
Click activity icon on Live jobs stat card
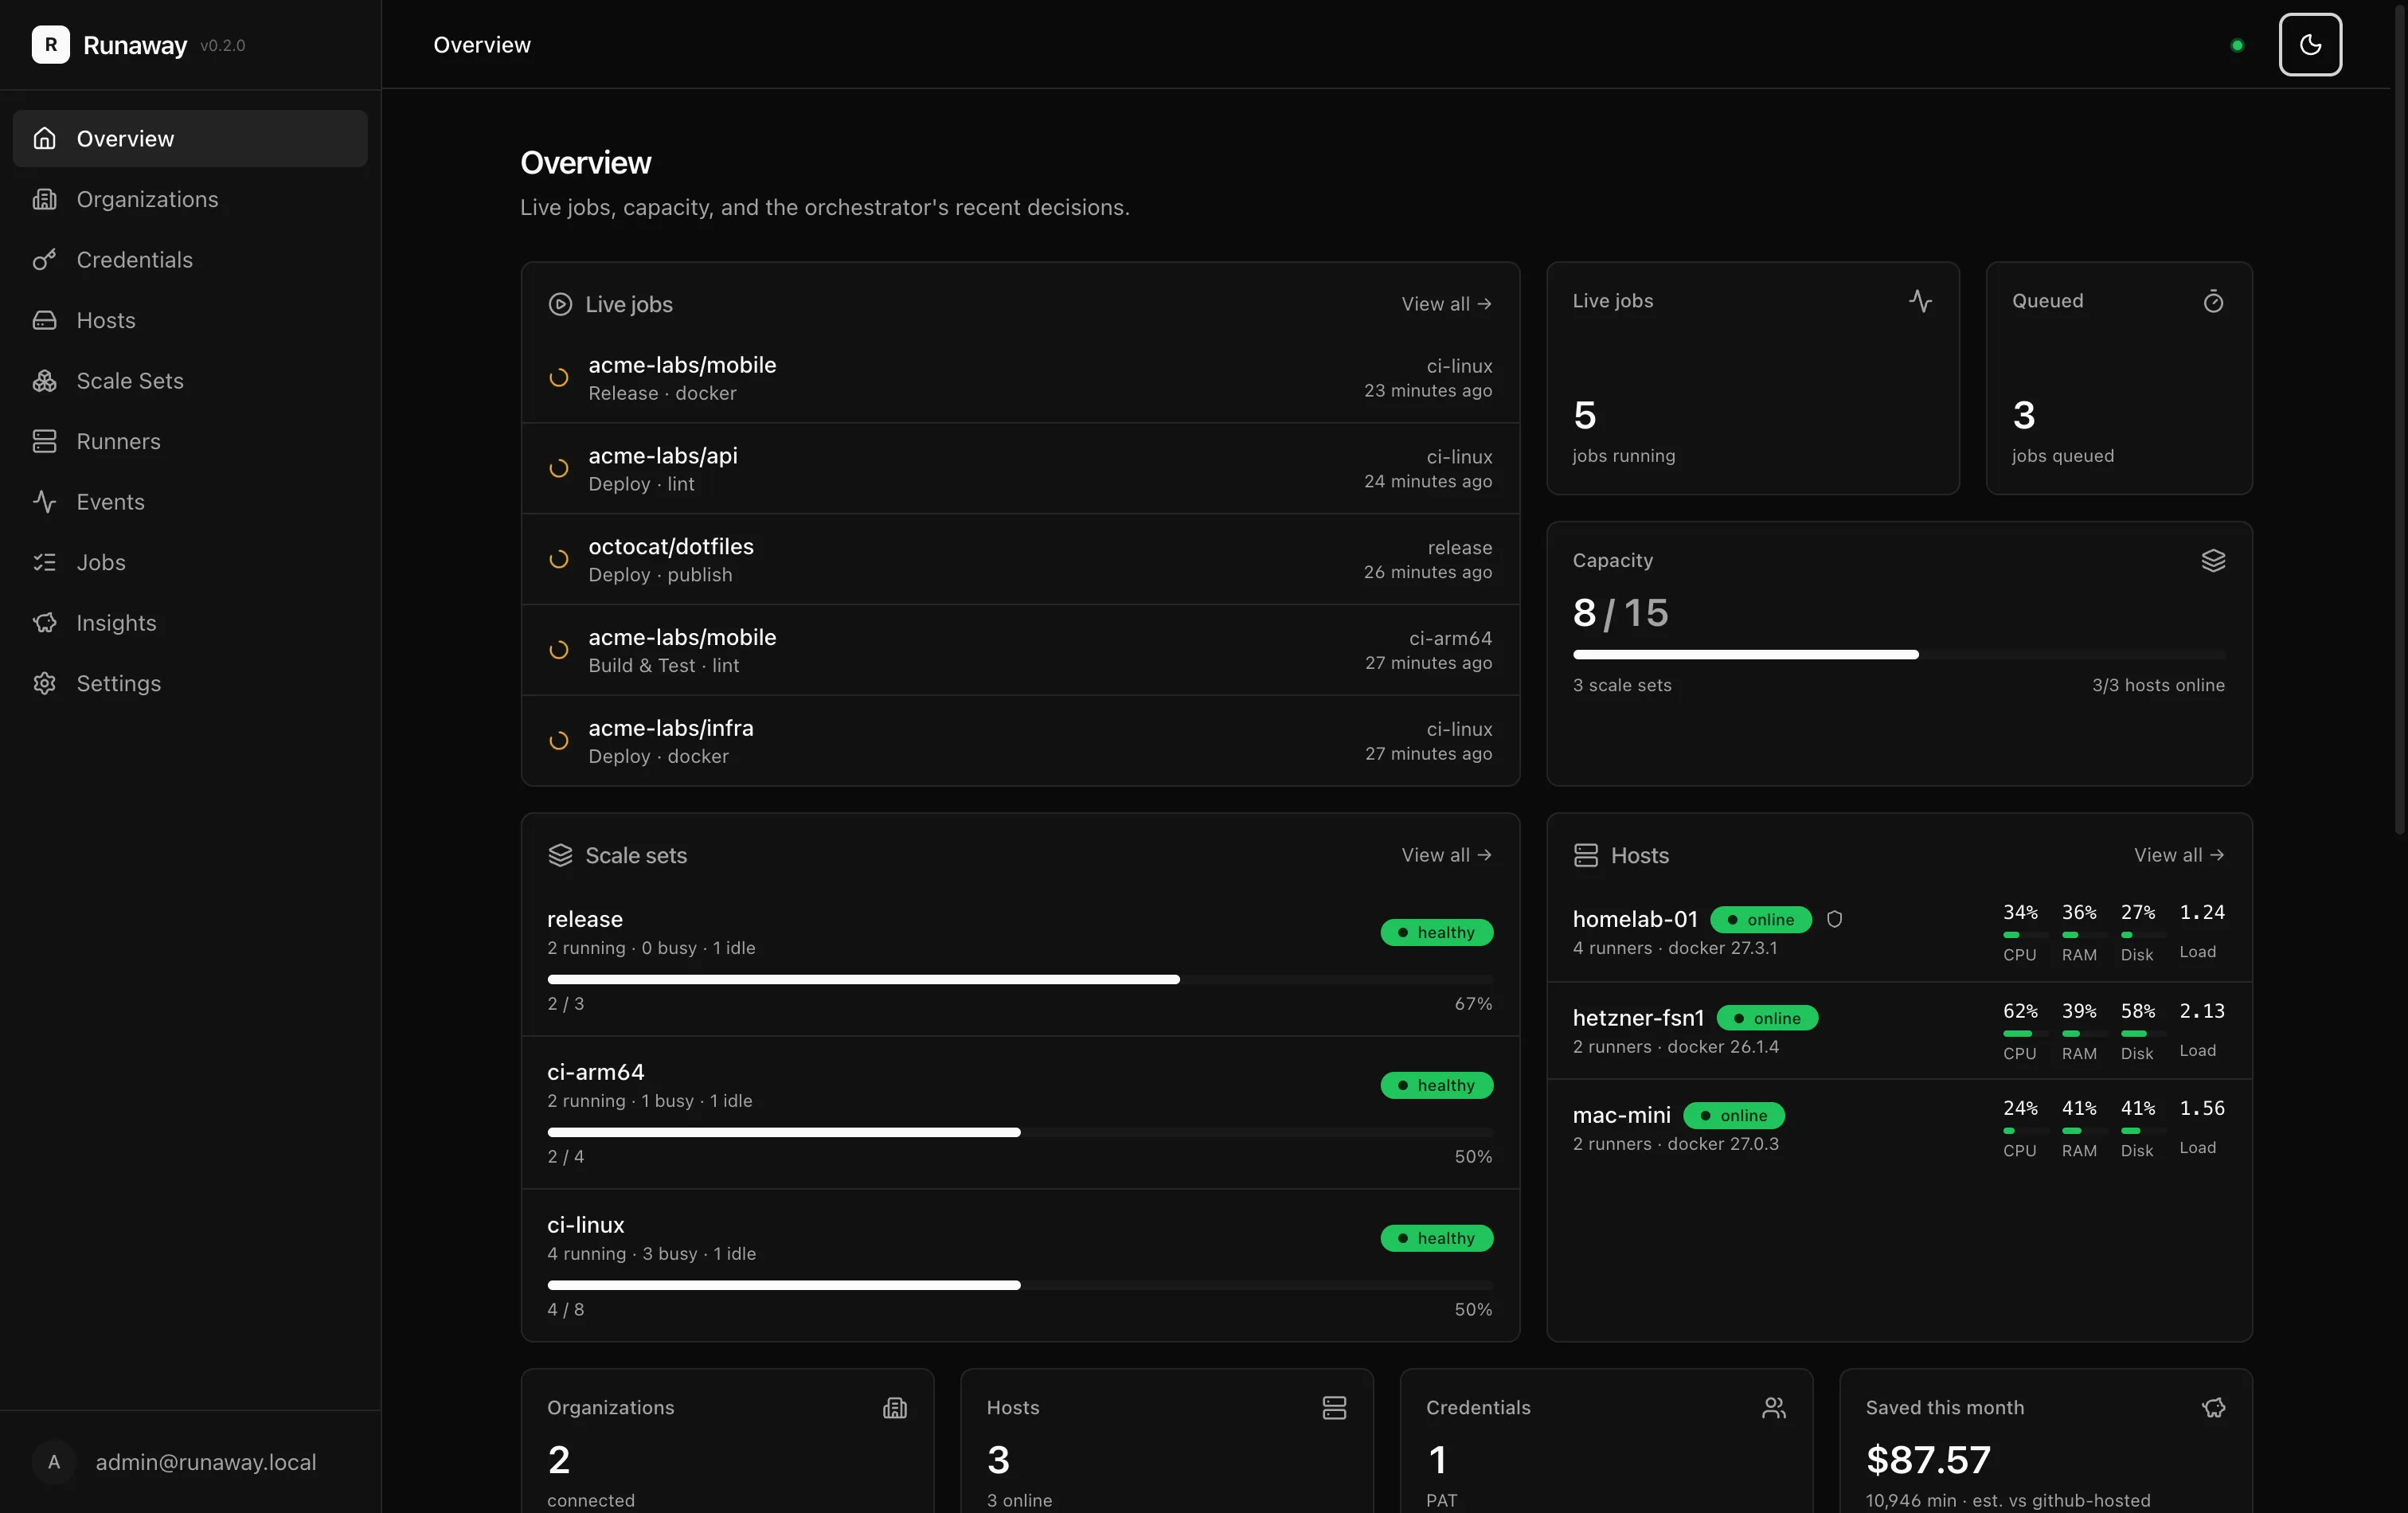pyautogui.click(x=1920, y=301)
